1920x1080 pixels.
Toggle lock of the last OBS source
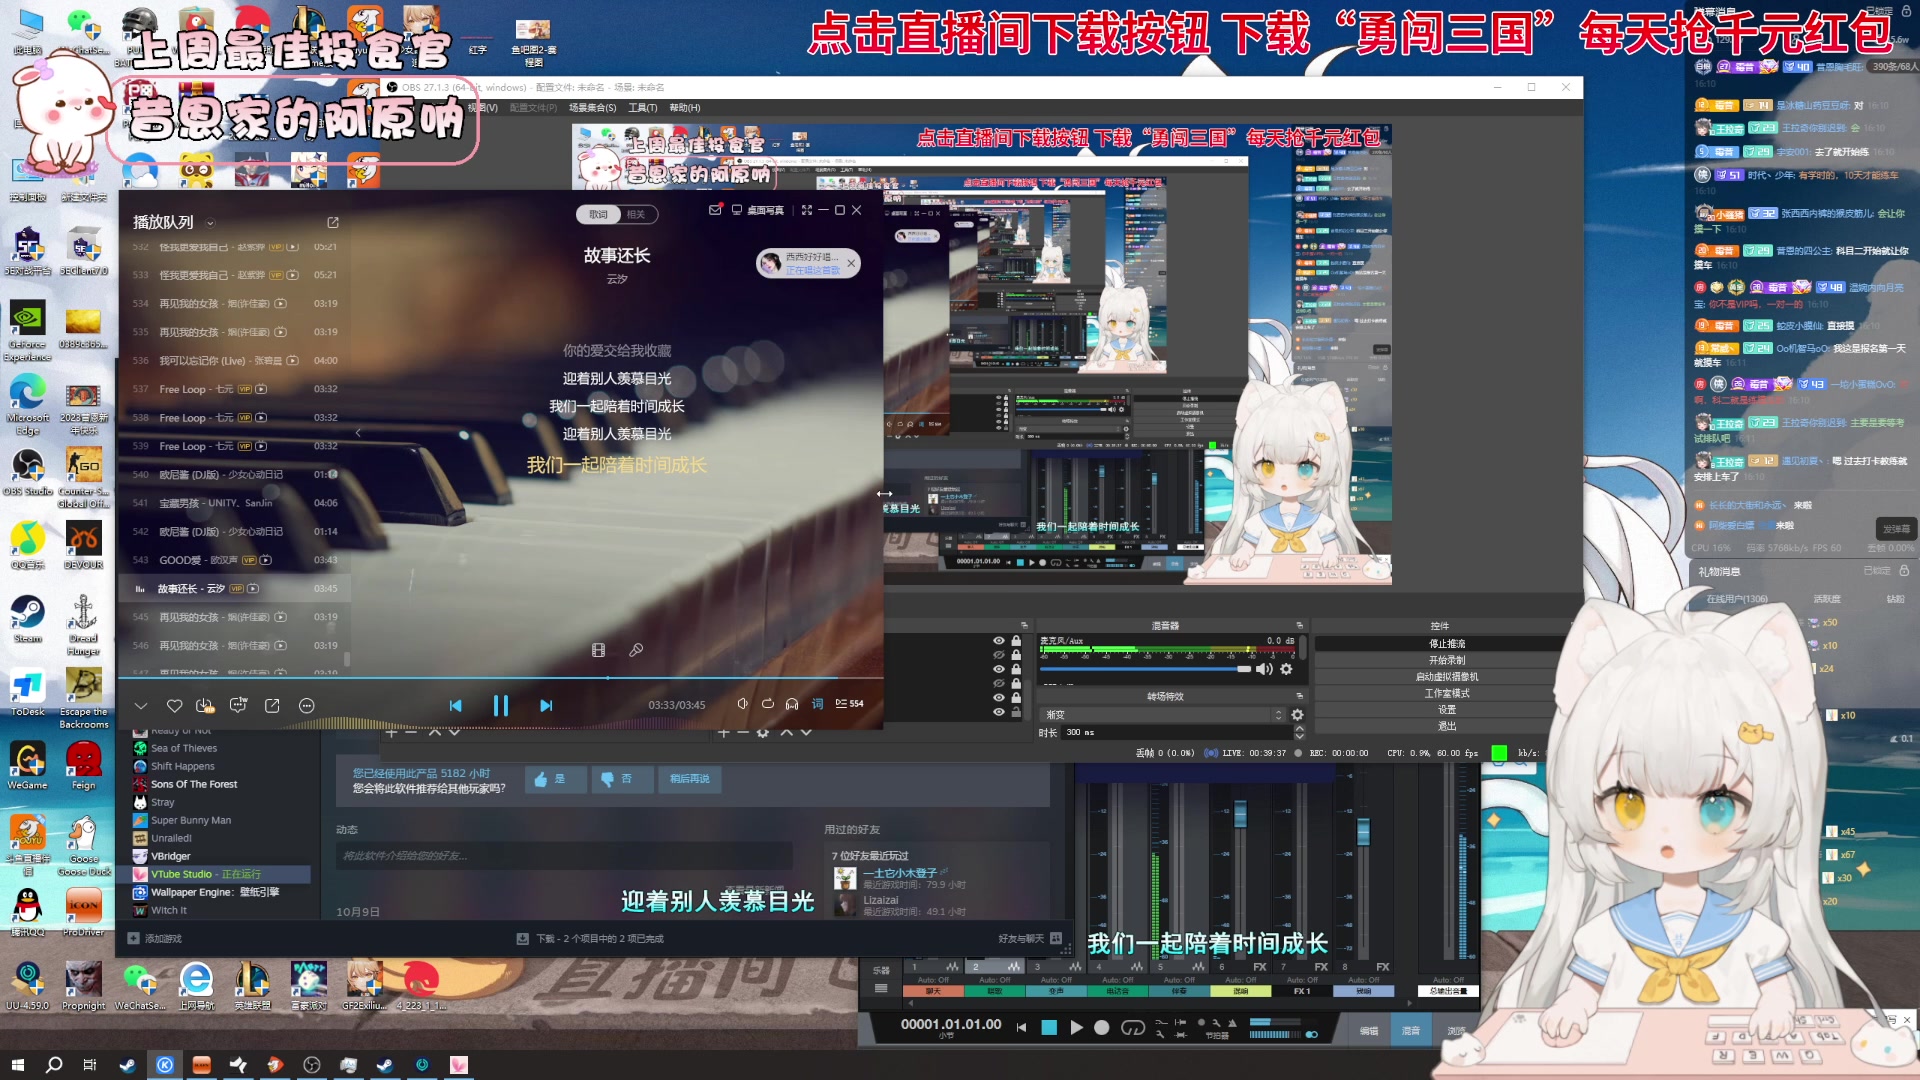(1016, 713)
